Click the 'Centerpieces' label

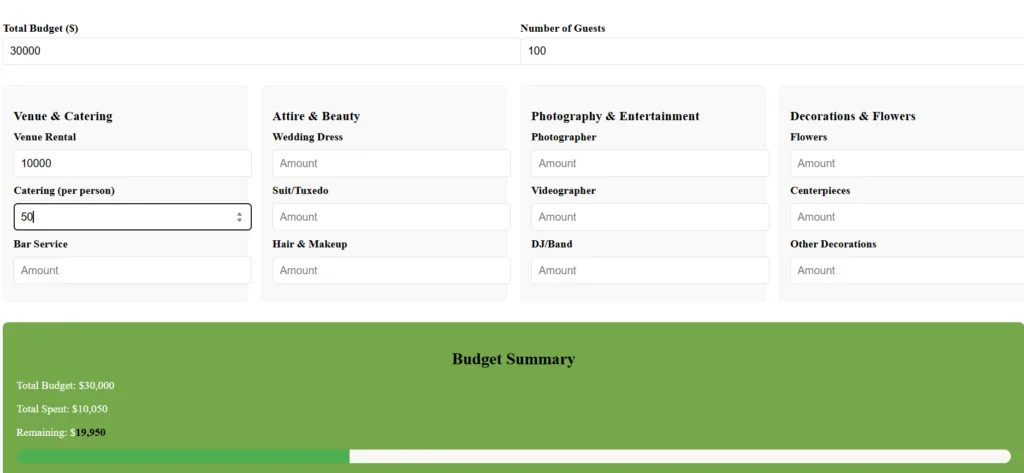(x=820, y=191)
